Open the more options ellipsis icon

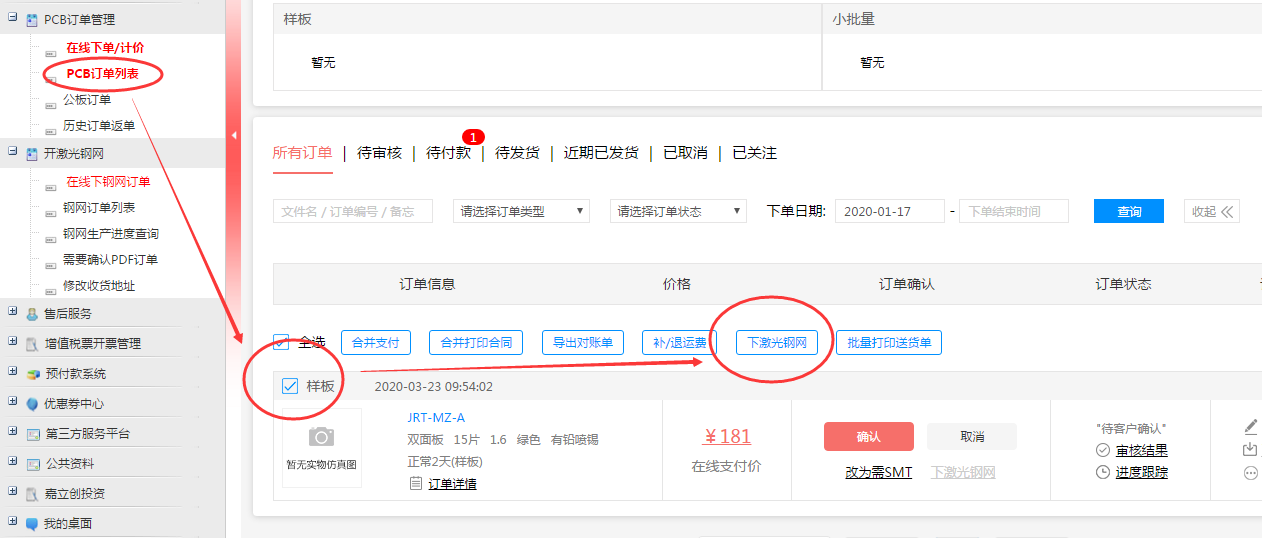pyautogui.click(x=1250, y=473)
